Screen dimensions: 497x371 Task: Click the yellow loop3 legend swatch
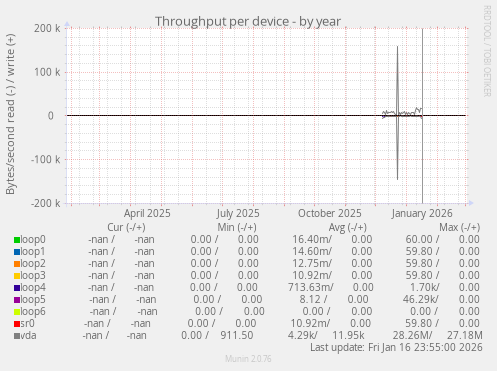tap(17, 276)
